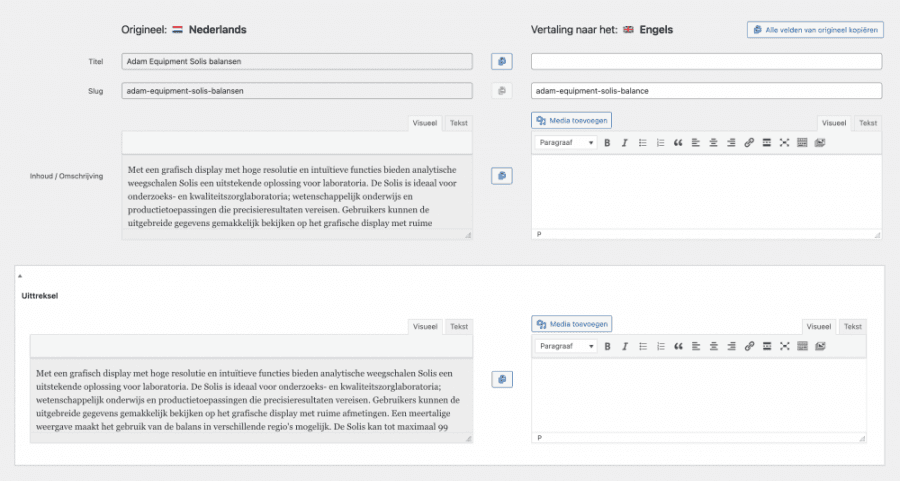This screenshot has height=481, width=900.
Task: Switch original content editor to Tekst tab
Action: (459, 123)
